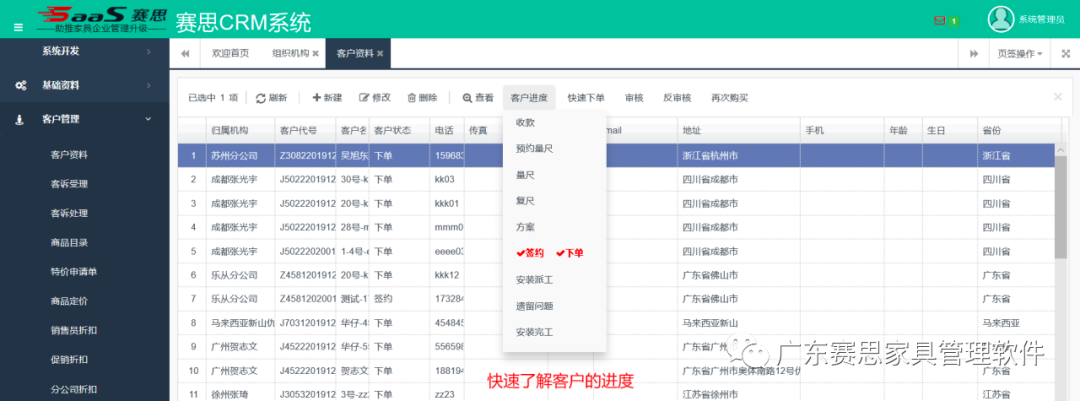This screenshot has width=1080, height=401.
Task: Sort by the 归属机构 column header
Action: tap(240, 130)
